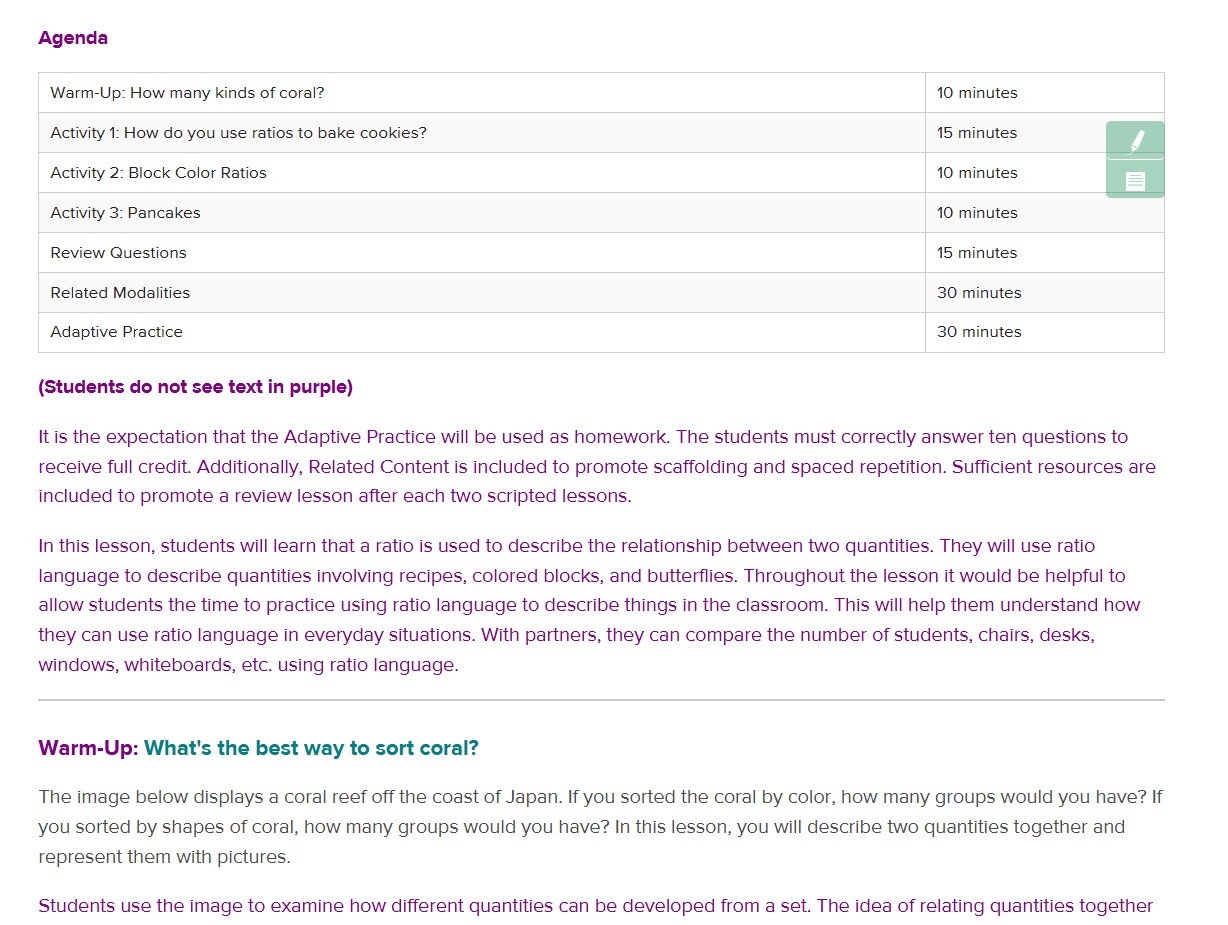Click the 'Adaptive Practice' agenda row
Image resolution: width=1228 pixels, height=925 pixels.
click(601, 332)
